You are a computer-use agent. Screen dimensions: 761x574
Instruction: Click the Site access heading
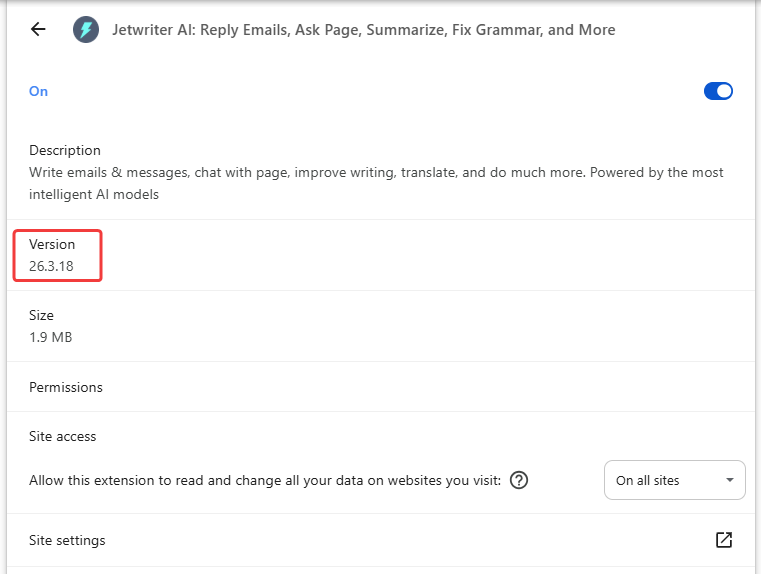click(x=63, y=436)
